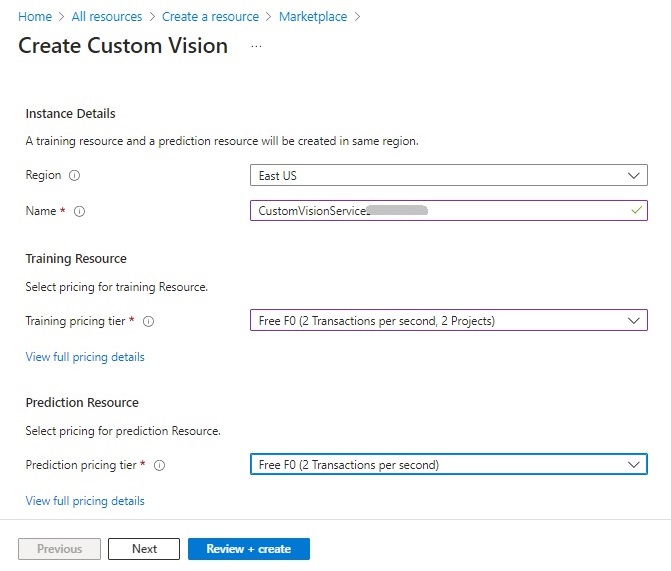
Task: Click the info icon beside Region
Action: [75, 175]
